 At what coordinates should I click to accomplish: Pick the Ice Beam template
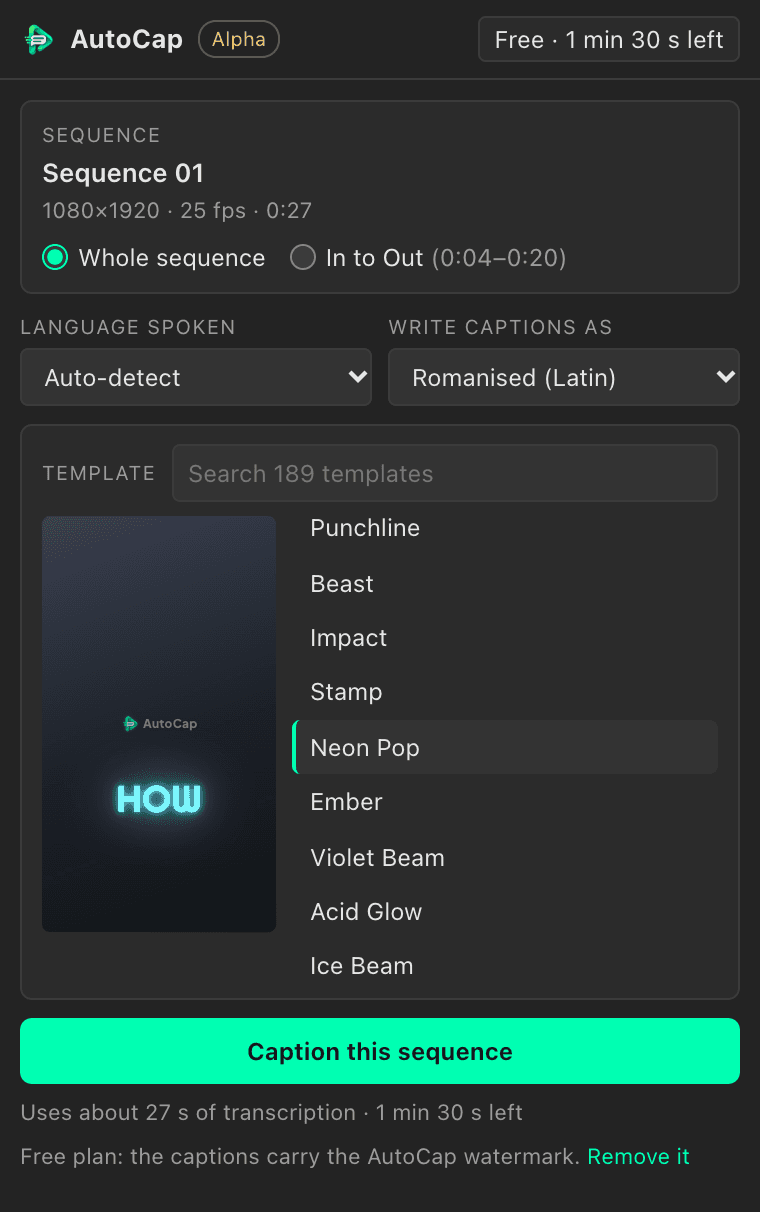pyautogui.click(x=505, y=966)
